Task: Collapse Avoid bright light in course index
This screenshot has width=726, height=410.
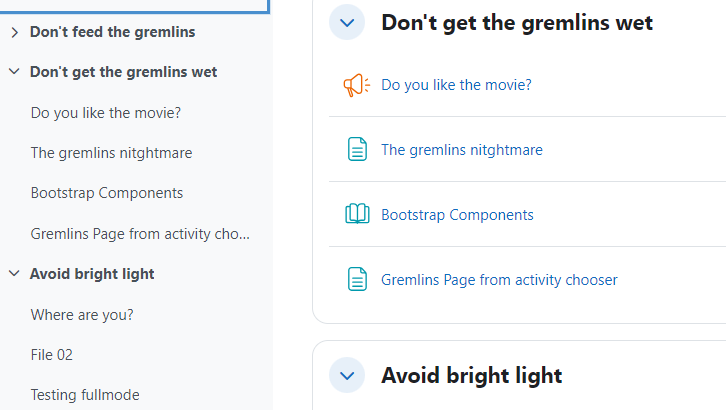Action: point(14,273)
